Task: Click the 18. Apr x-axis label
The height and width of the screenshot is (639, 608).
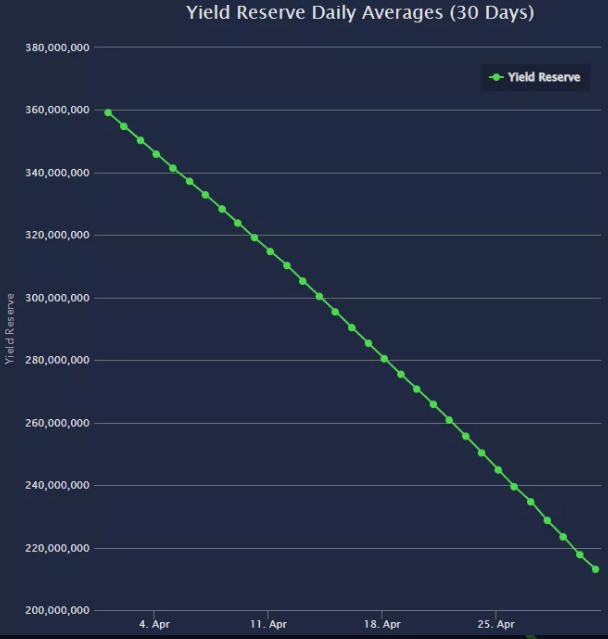Action: coord(383,625)
